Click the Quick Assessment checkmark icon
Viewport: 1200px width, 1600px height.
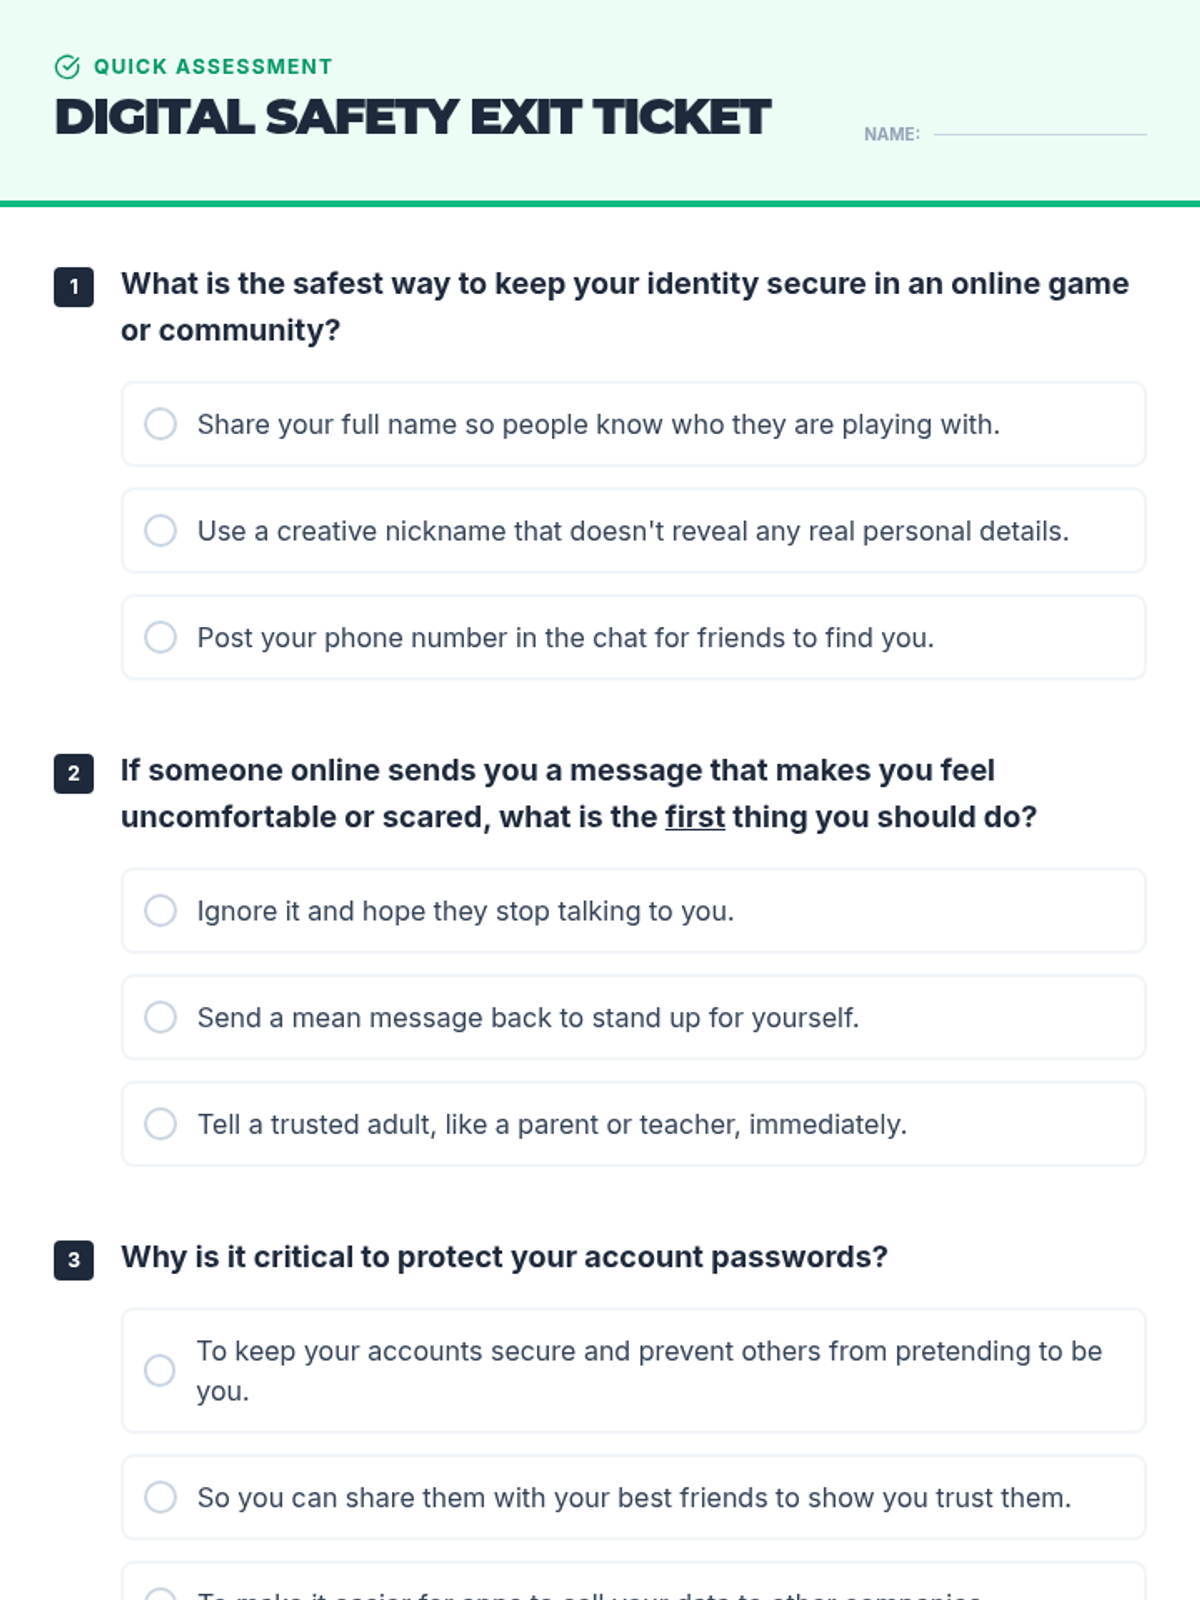point(67,67)
